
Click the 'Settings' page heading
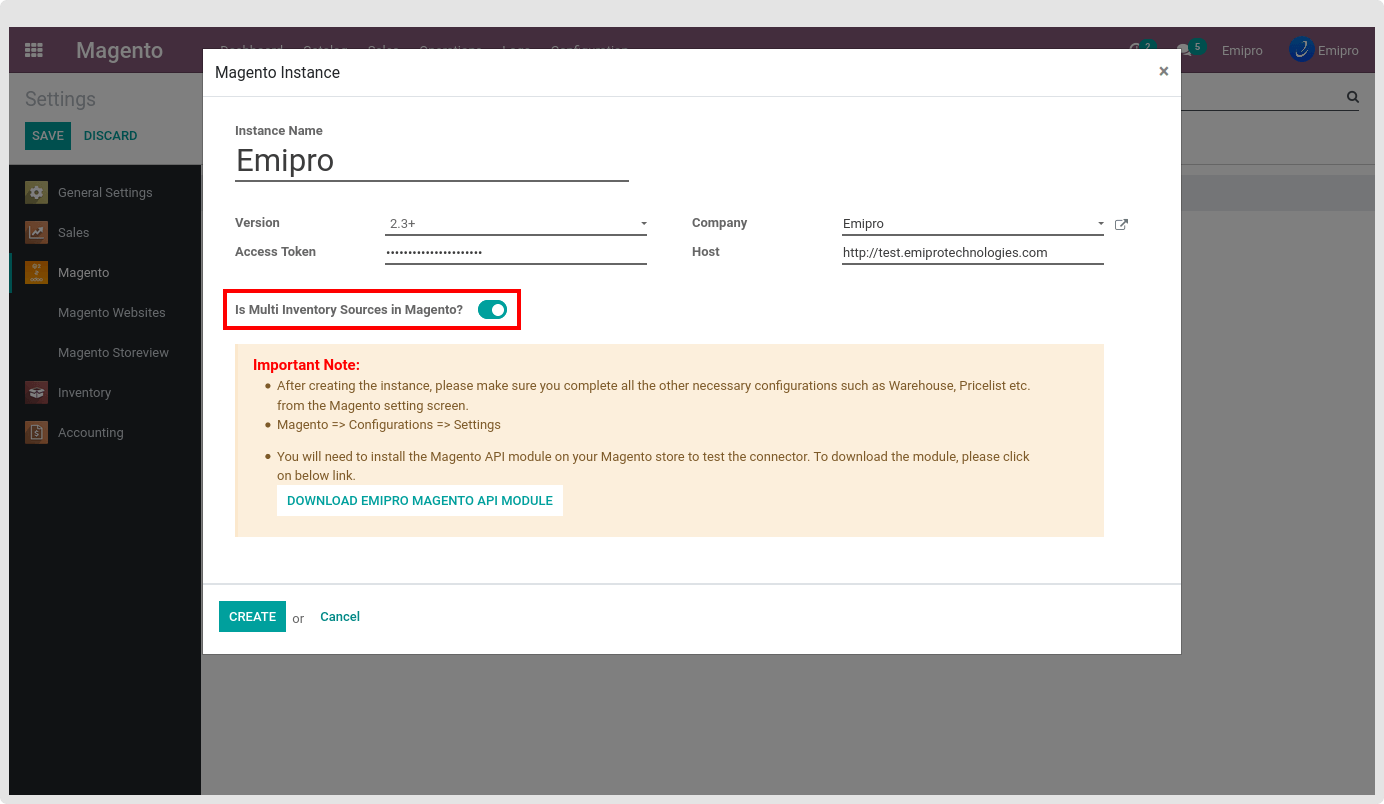click(60, 99)
